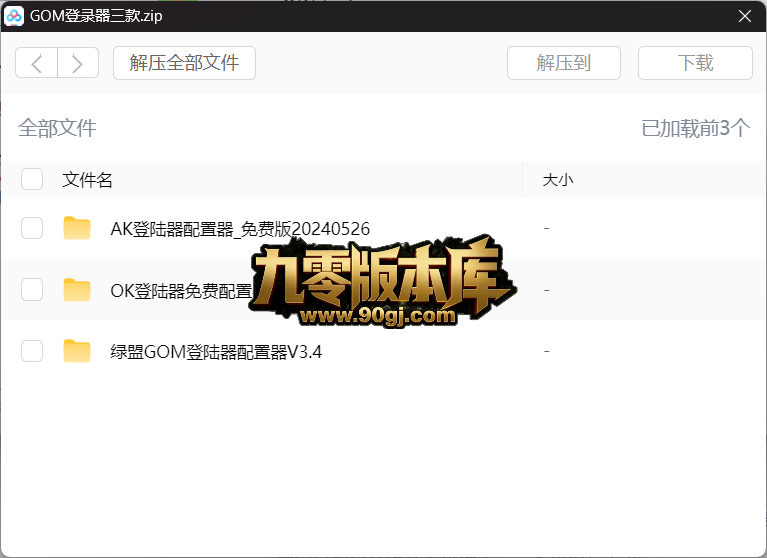Viewport: 767px width, 558px height.
Task: Tick the select-all checkbox beside 文件名
Action: pos(32,179)
